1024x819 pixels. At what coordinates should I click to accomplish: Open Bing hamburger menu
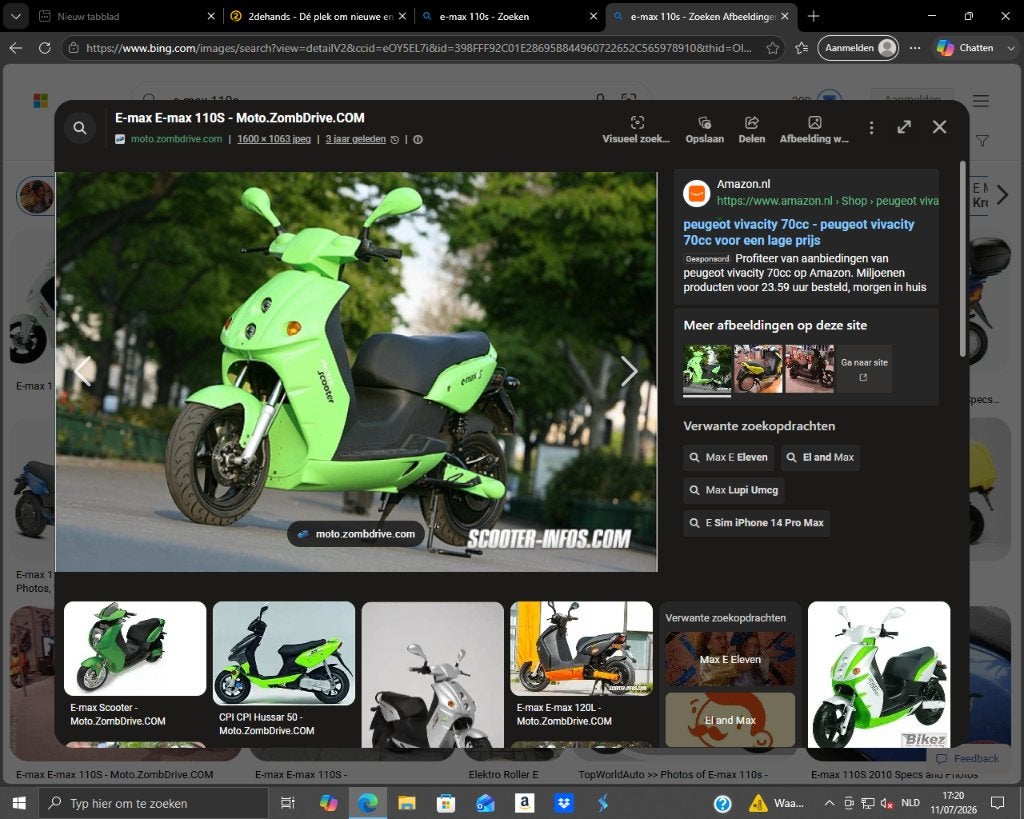(981, 101)
